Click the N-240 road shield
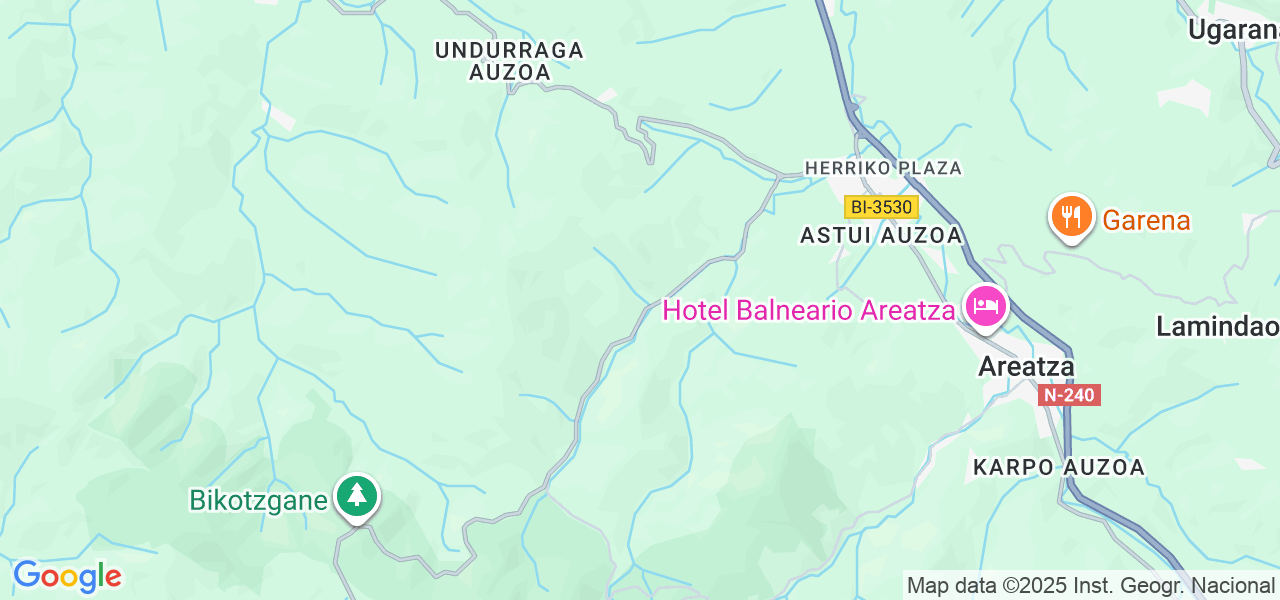This screenshot has height=600, width=1280. click(x=1069, y=395)
